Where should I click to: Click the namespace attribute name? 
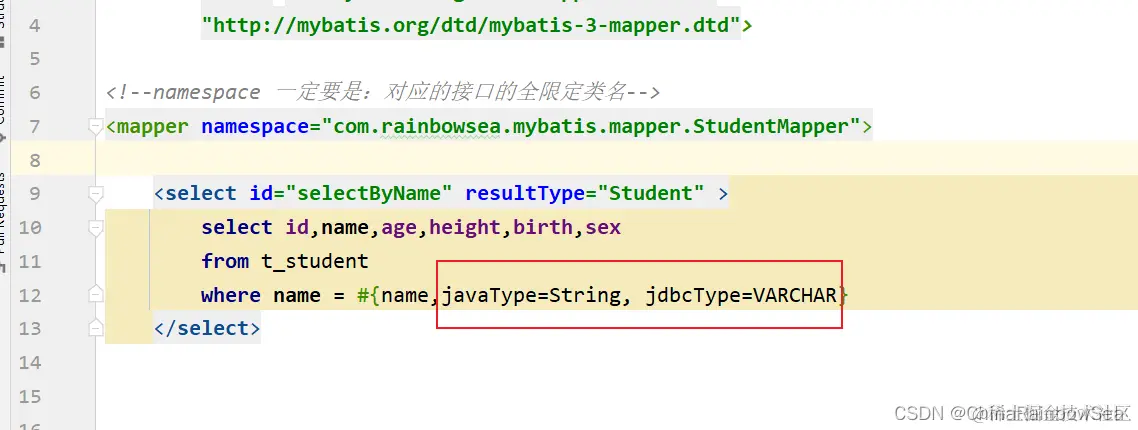(255, 127)
